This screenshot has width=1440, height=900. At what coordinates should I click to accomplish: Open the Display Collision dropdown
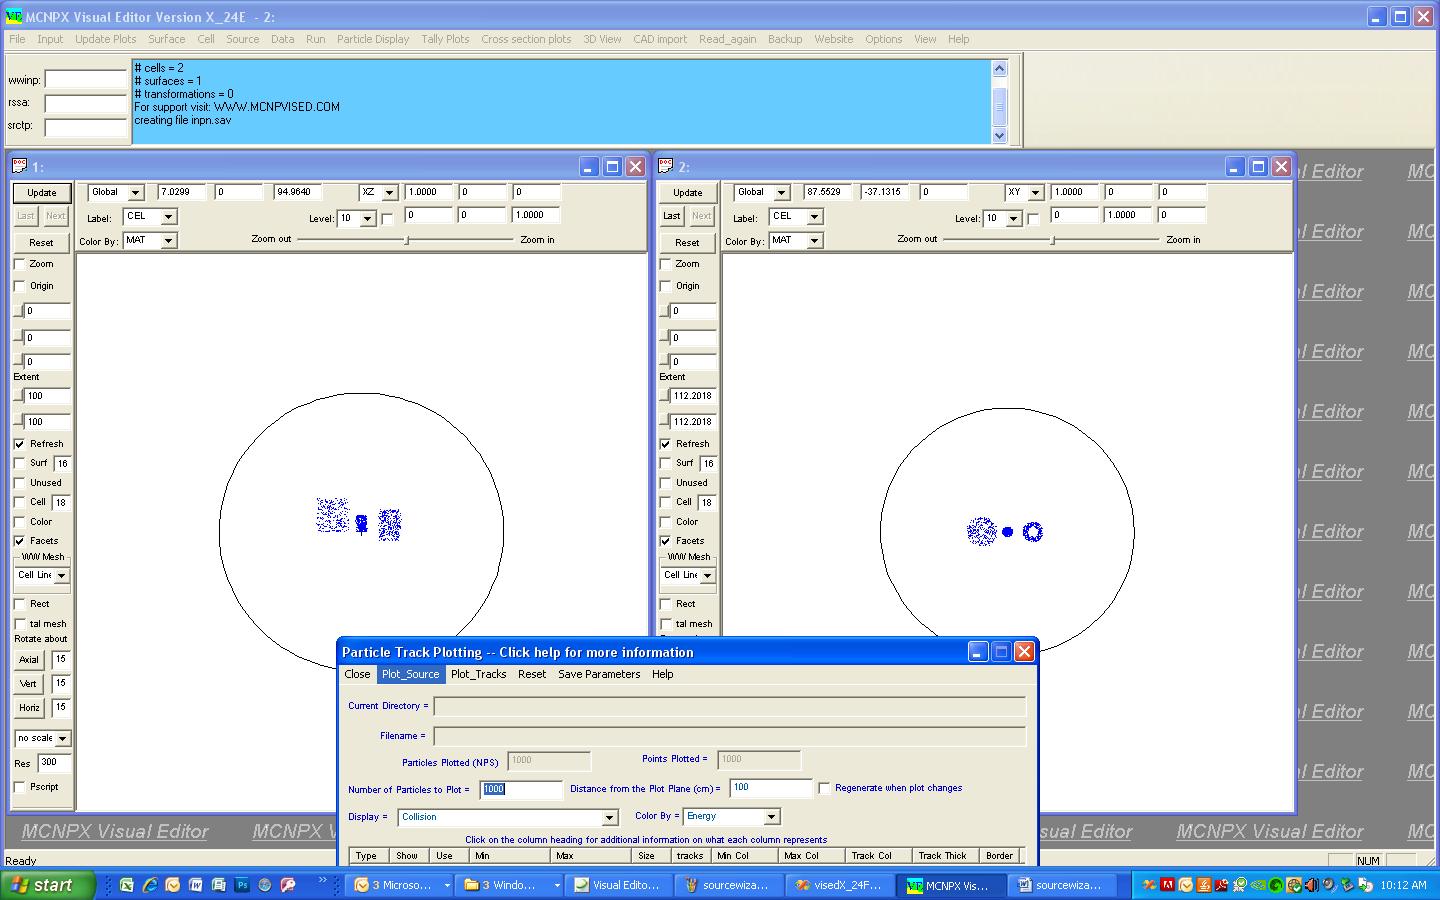click(x=608, y=817)
